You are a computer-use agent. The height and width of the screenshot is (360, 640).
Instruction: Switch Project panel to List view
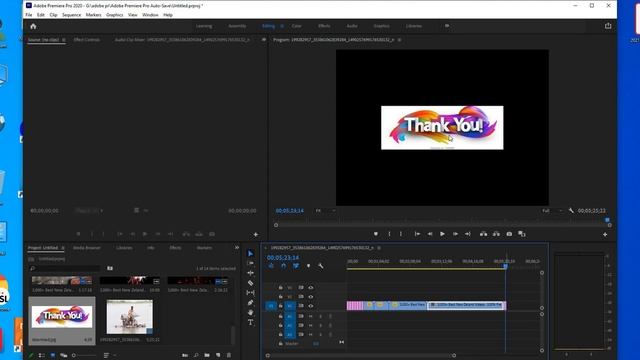tap(42, 356)
